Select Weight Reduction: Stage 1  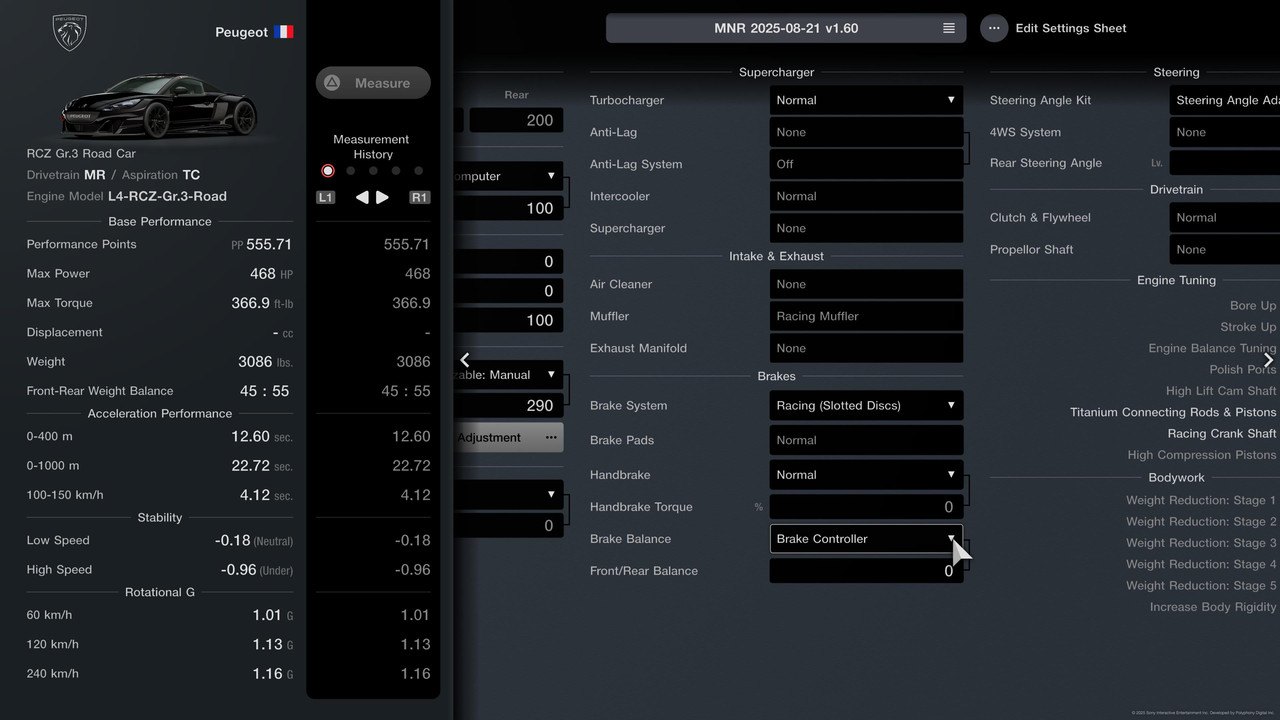1201,500
